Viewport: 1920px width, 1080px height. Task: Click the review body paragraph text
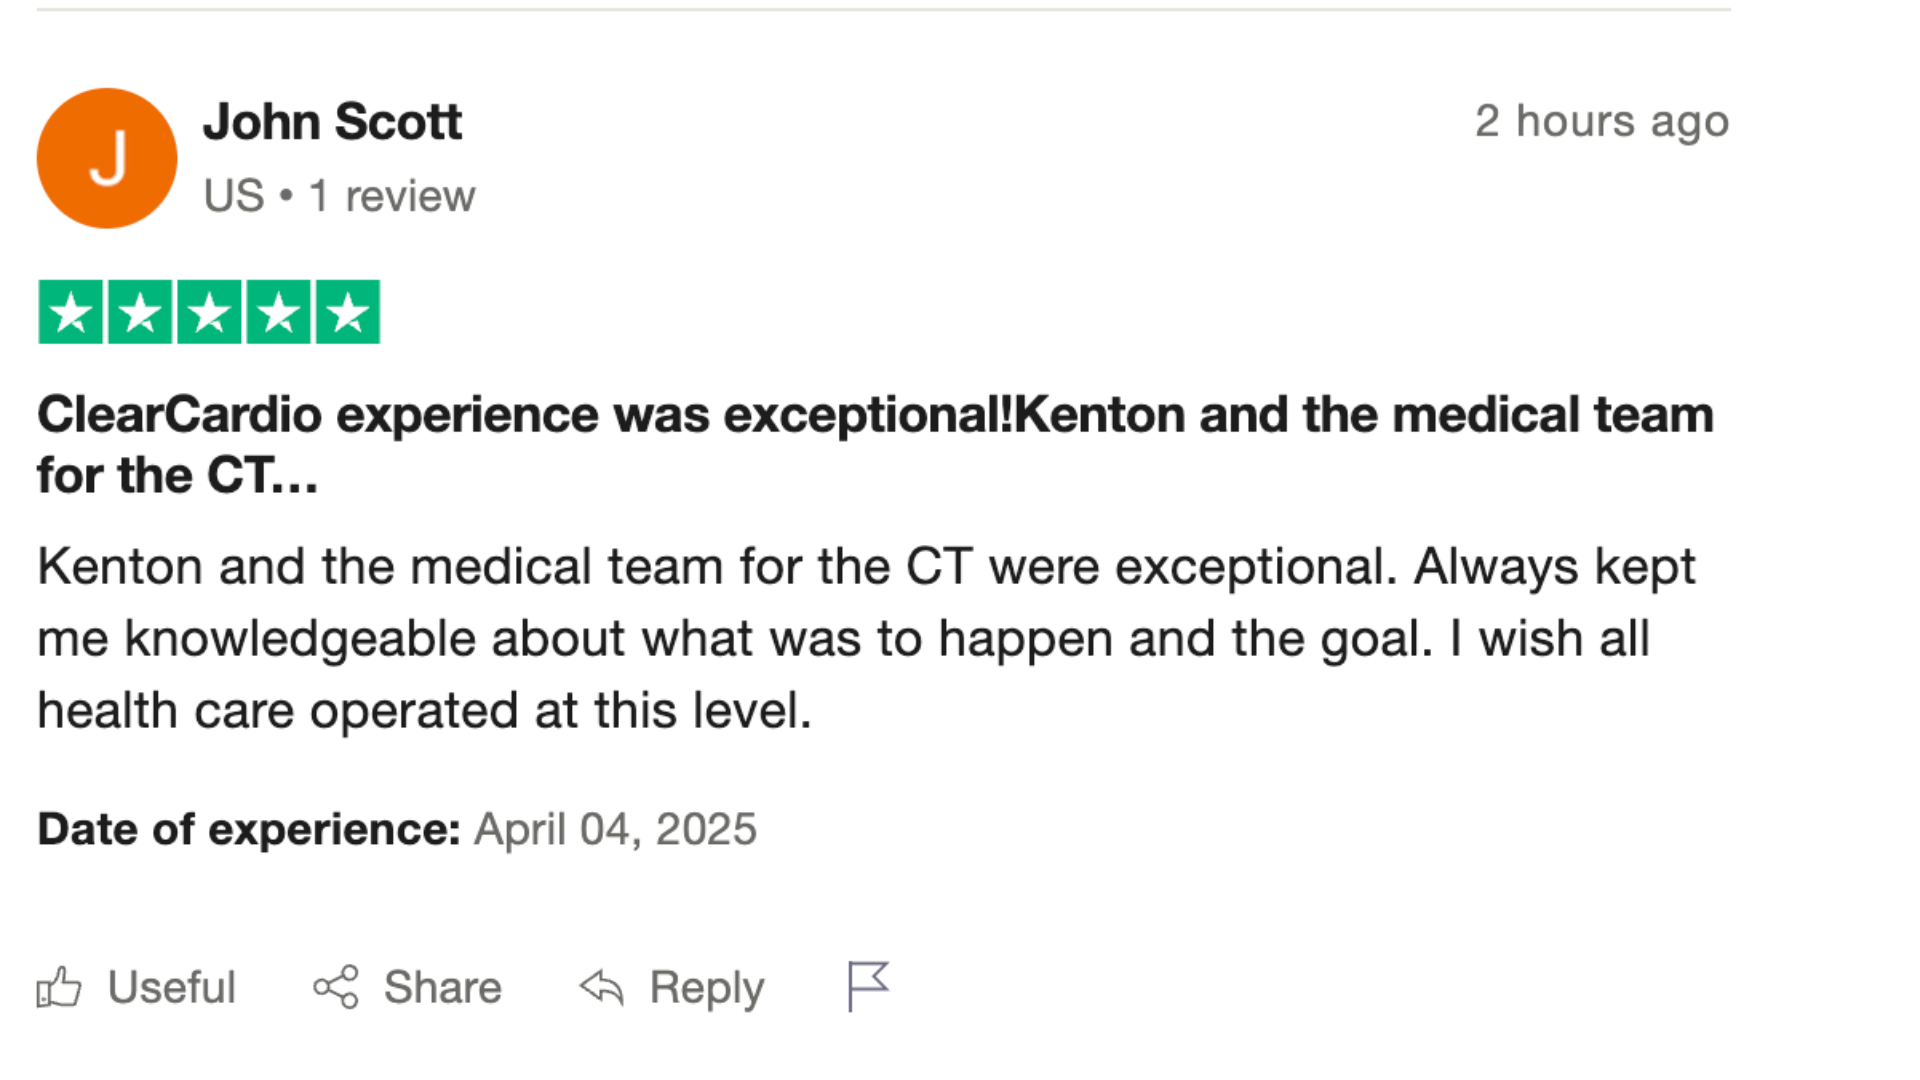coord(866,638)
